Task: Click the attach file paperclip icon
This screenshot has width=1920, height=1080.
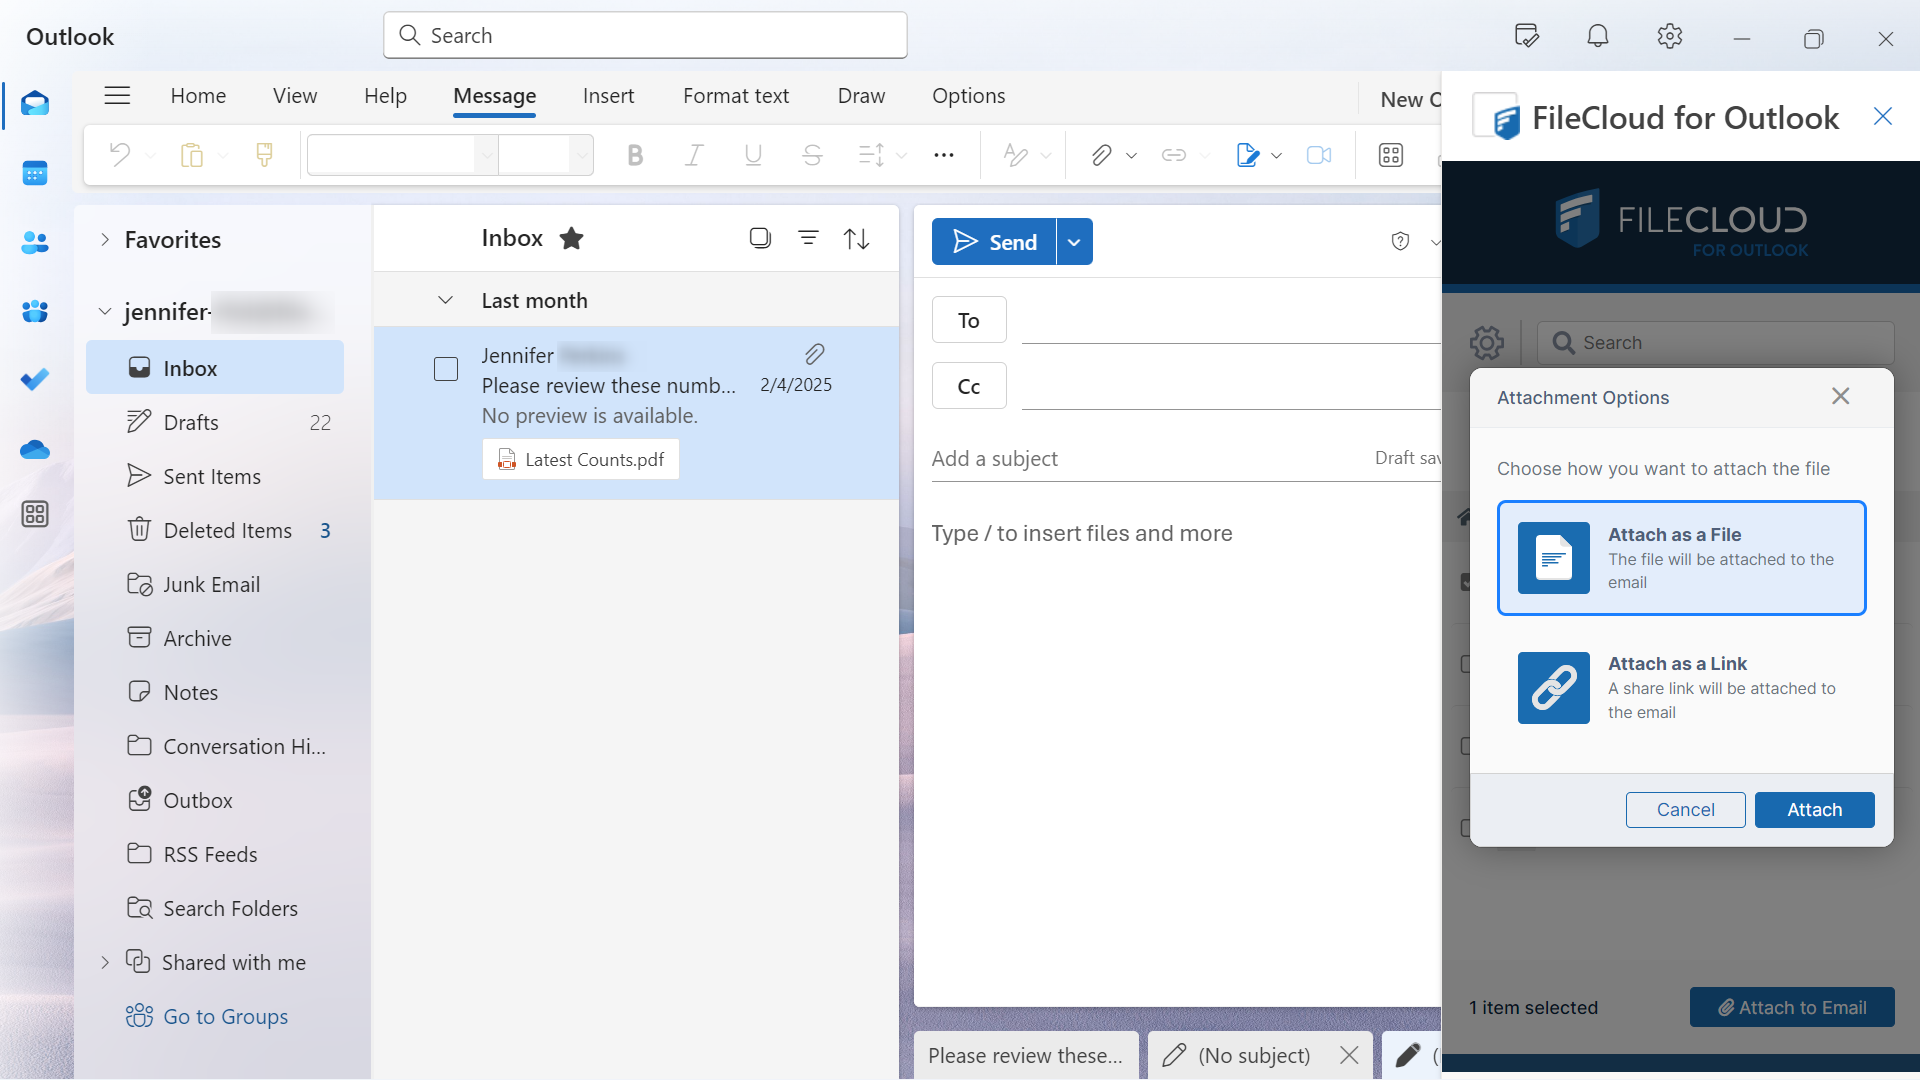Action: pyautogui.click(x=1101, y=155)
